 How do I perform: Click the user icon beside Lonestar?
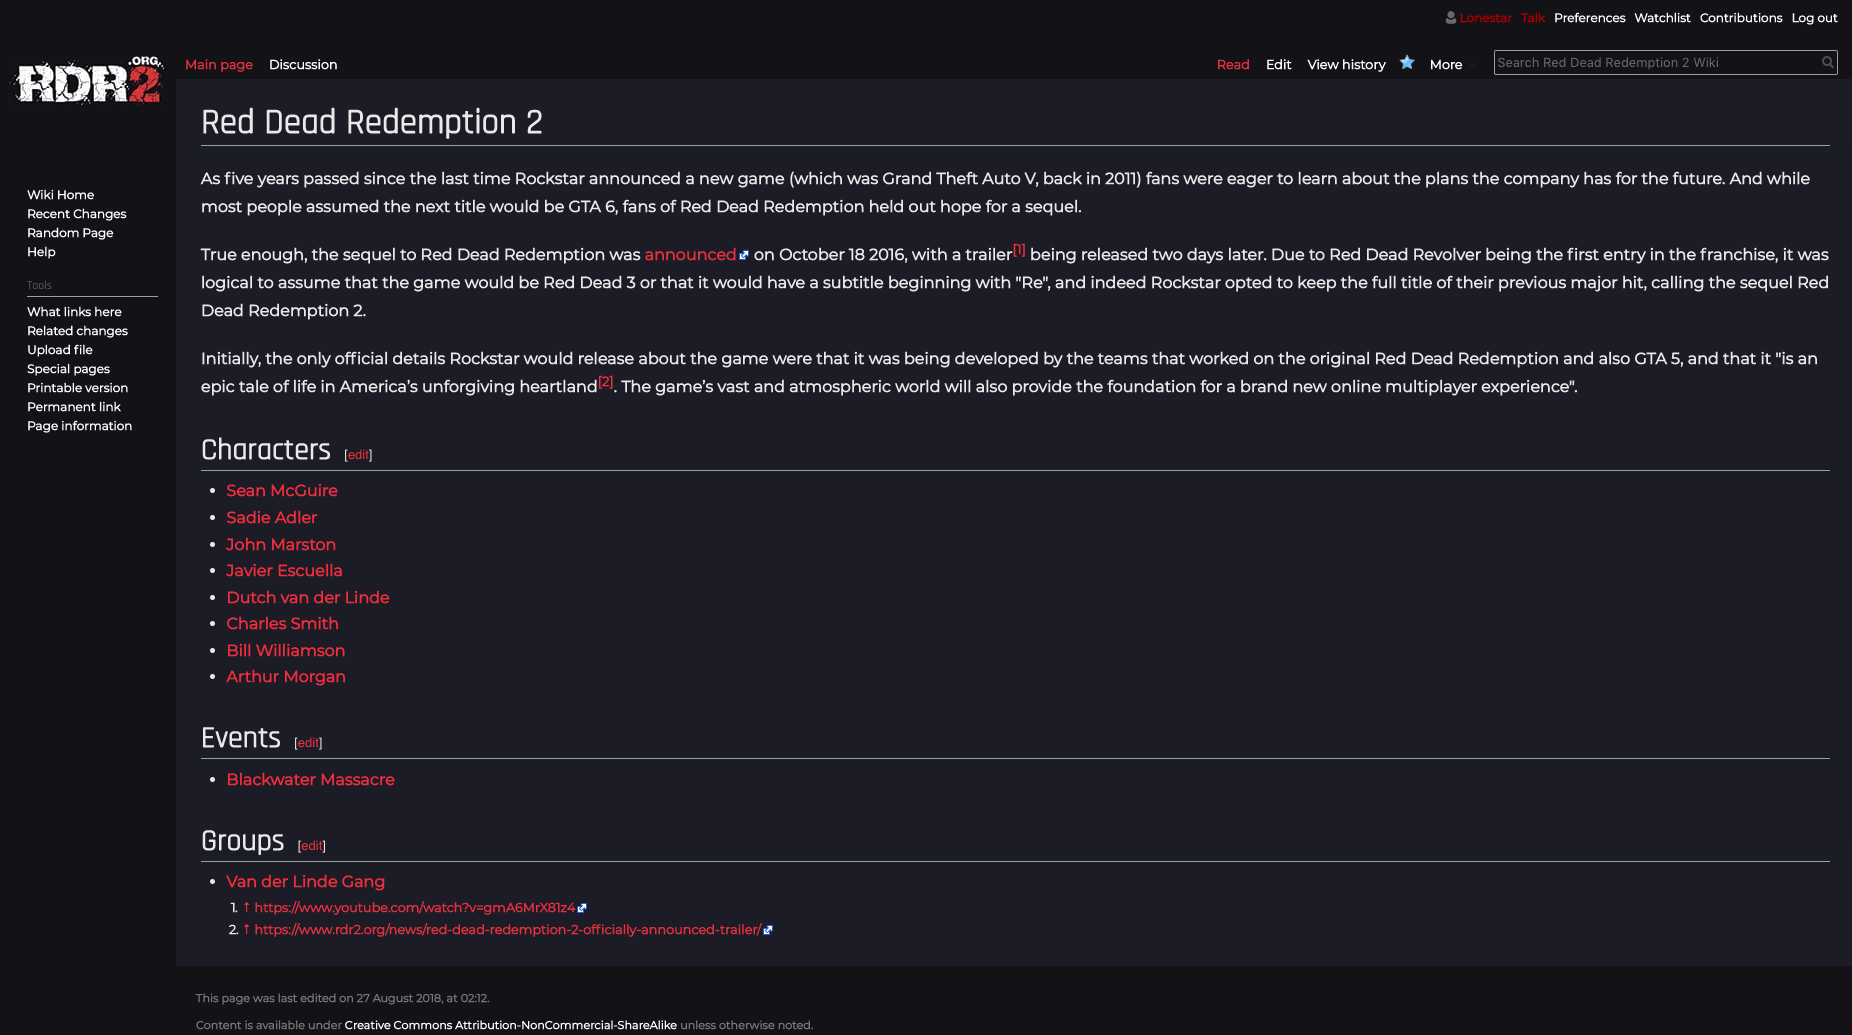(x=1450, y=18)
